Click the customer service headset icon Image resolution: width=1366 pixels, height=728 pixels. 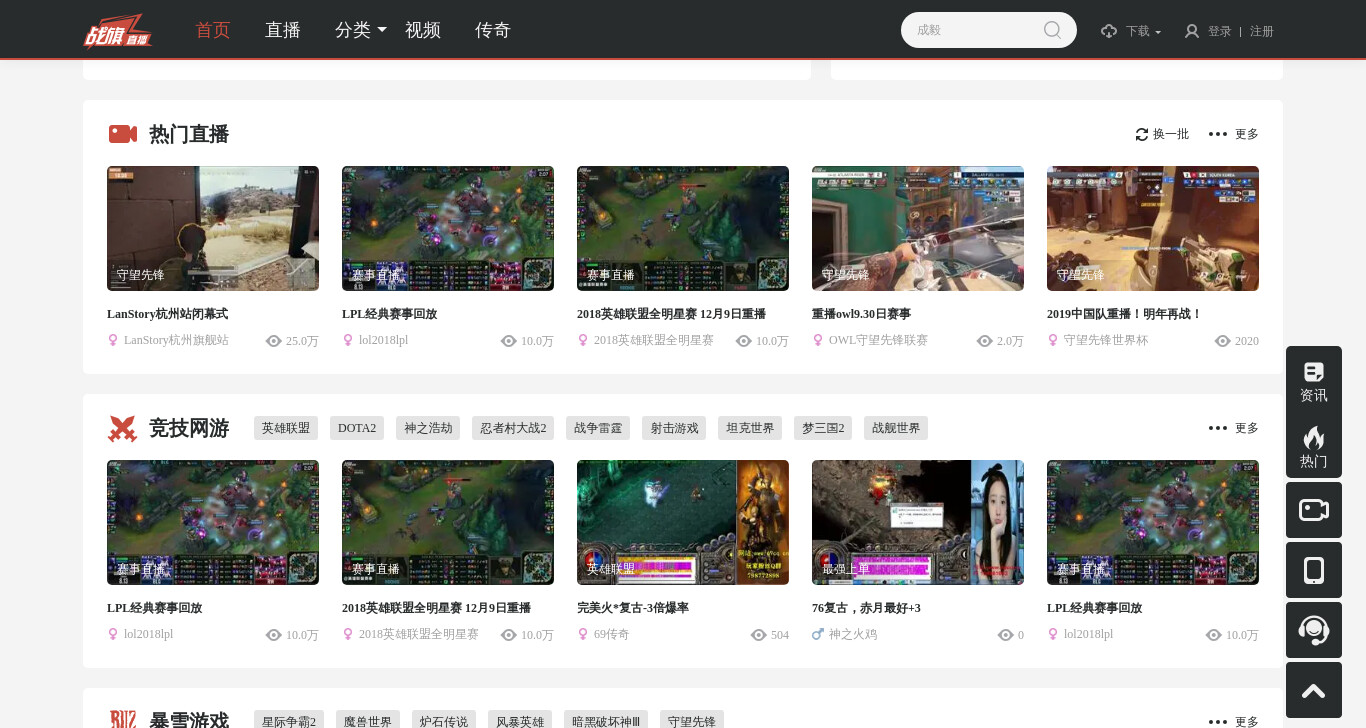coord(1314,630)
